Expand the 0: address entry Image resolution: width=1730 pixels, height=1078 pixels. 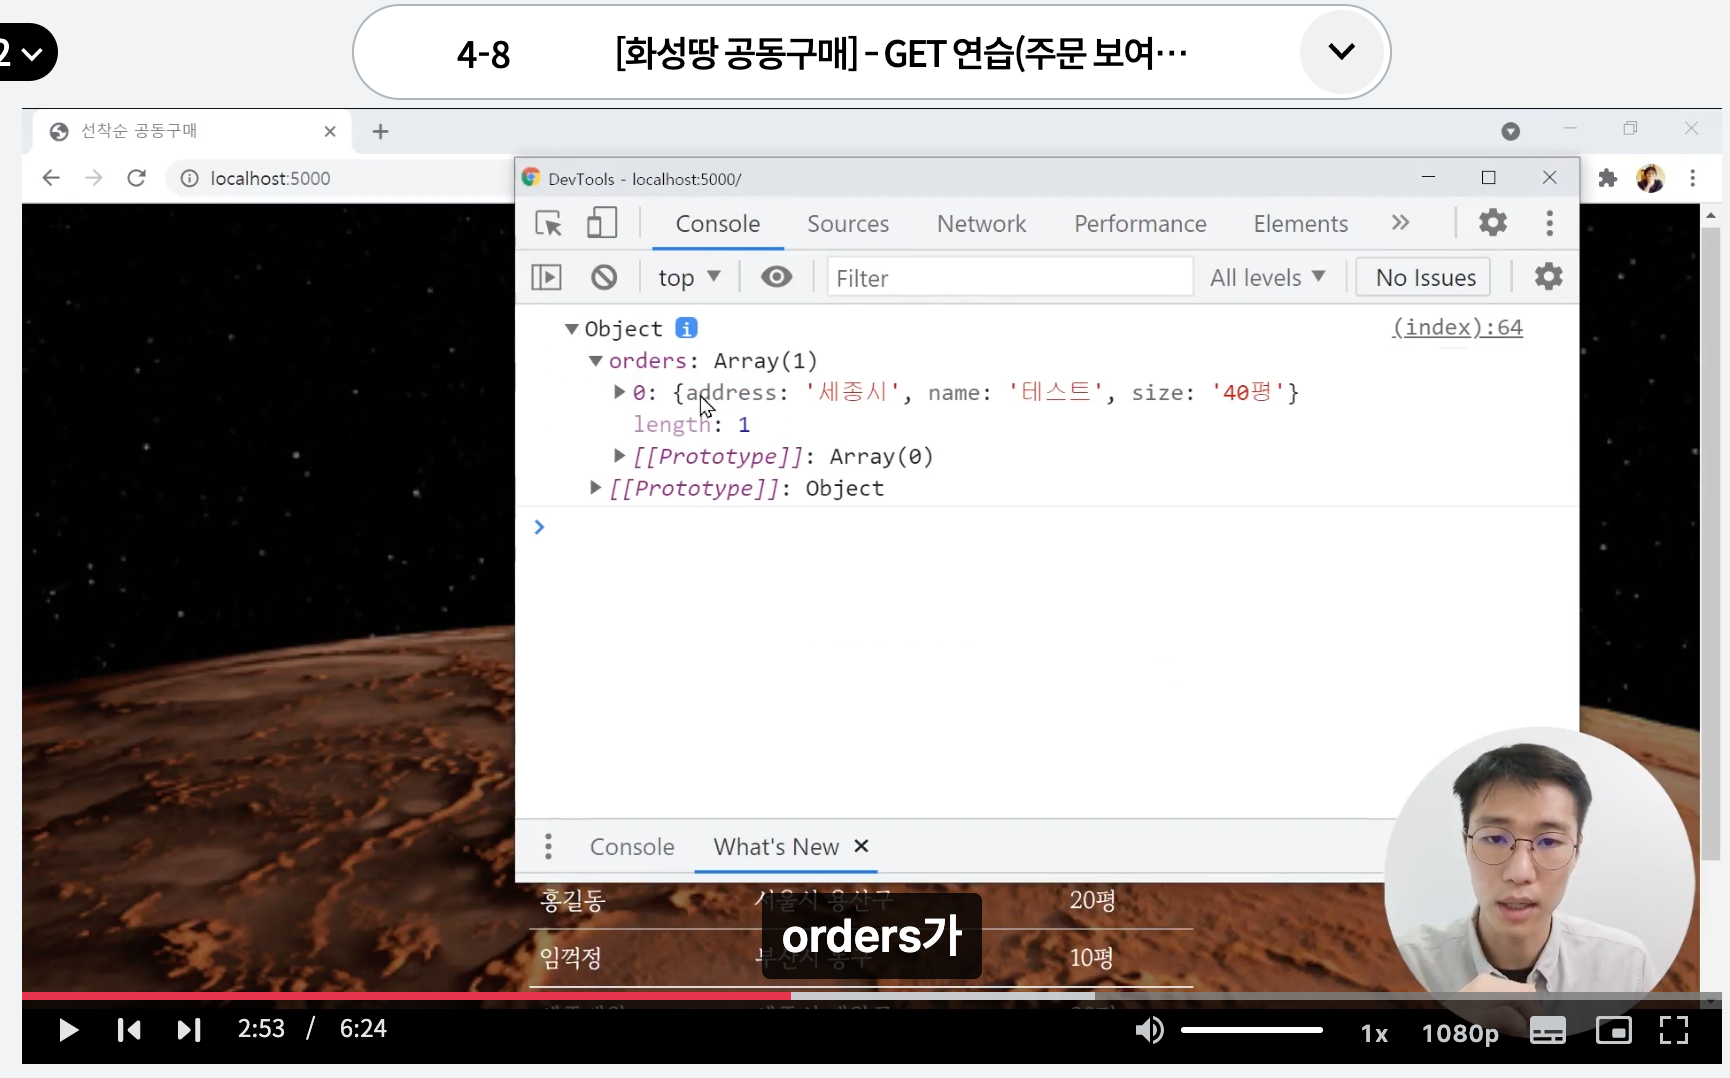click(x=620, y=392)
